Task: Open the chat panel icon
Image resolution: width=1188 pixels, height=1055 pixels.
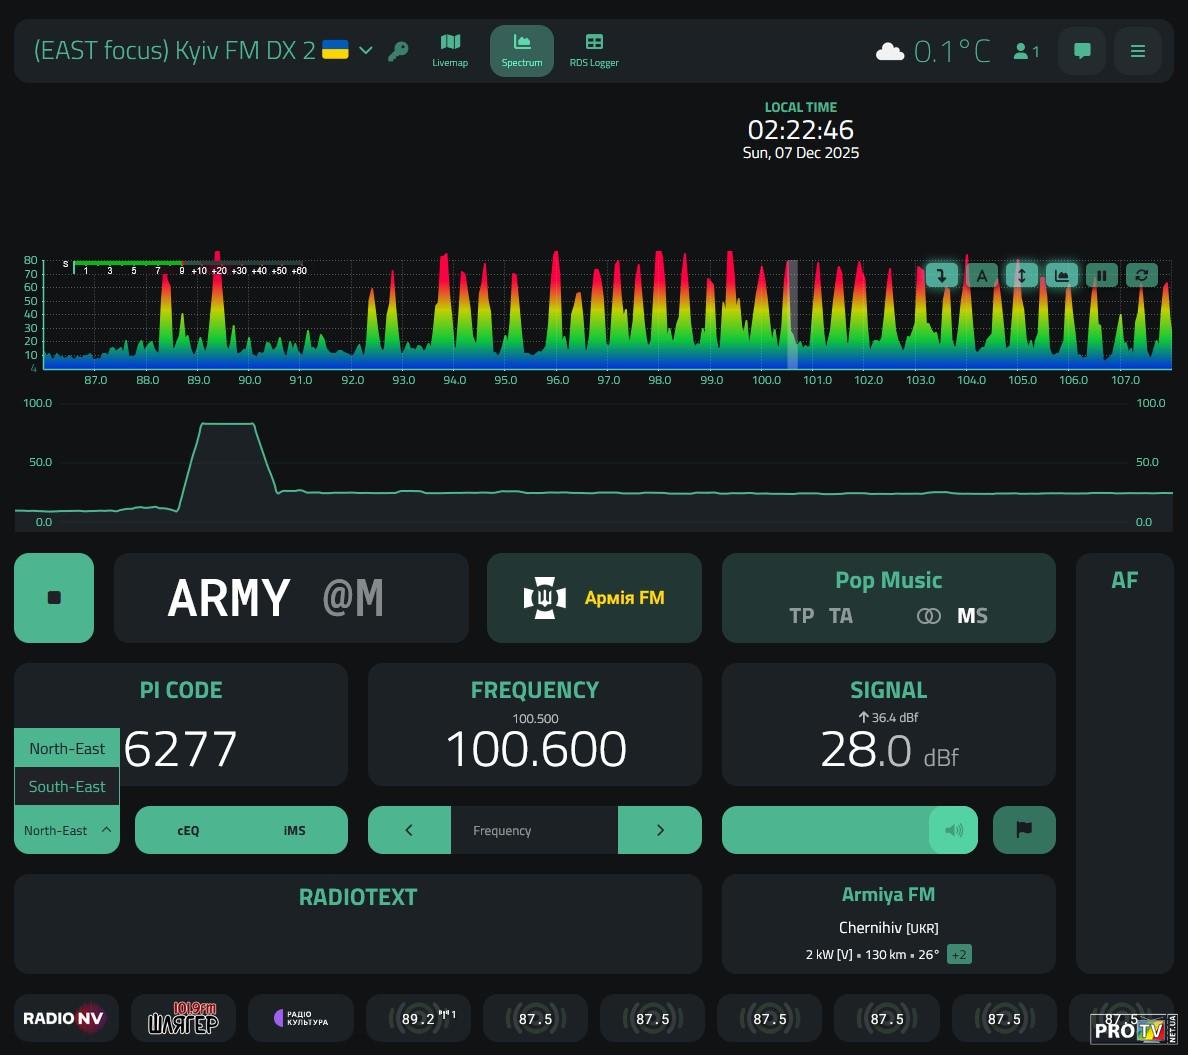Action: click(x=1081, y=51)
